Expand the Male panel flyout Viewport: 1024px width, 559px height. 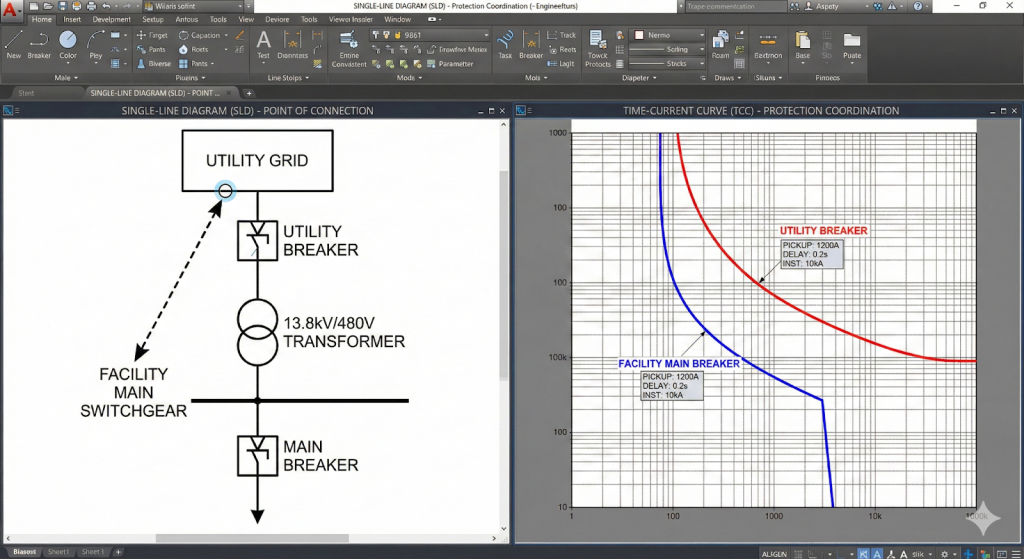66,78
